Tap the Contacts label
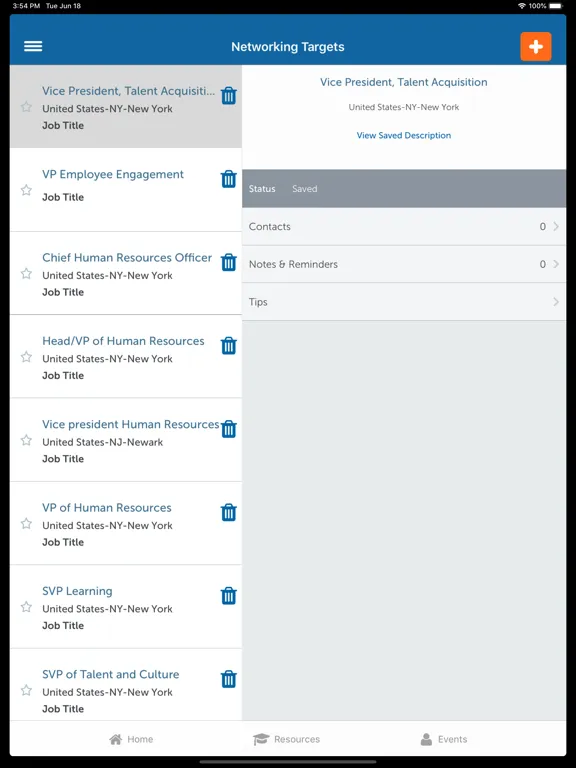The width and height of the screenshot is (576, 768). click(269, 226)
